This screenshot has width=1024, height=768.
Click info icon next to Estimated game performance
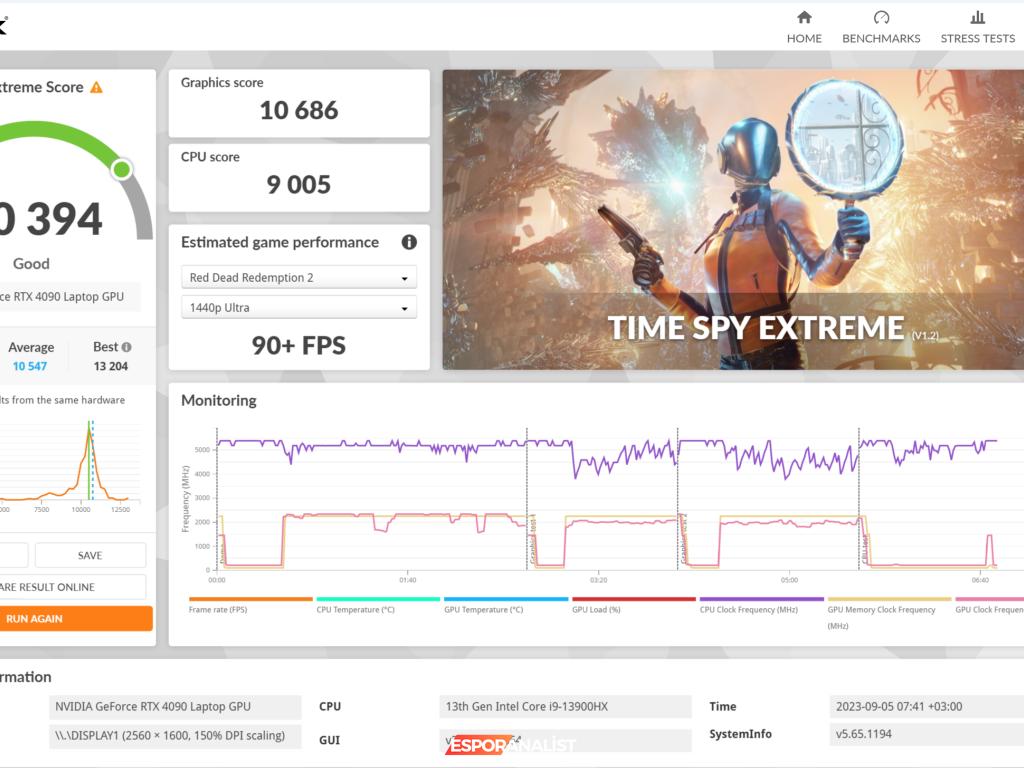tap(408, 242)
